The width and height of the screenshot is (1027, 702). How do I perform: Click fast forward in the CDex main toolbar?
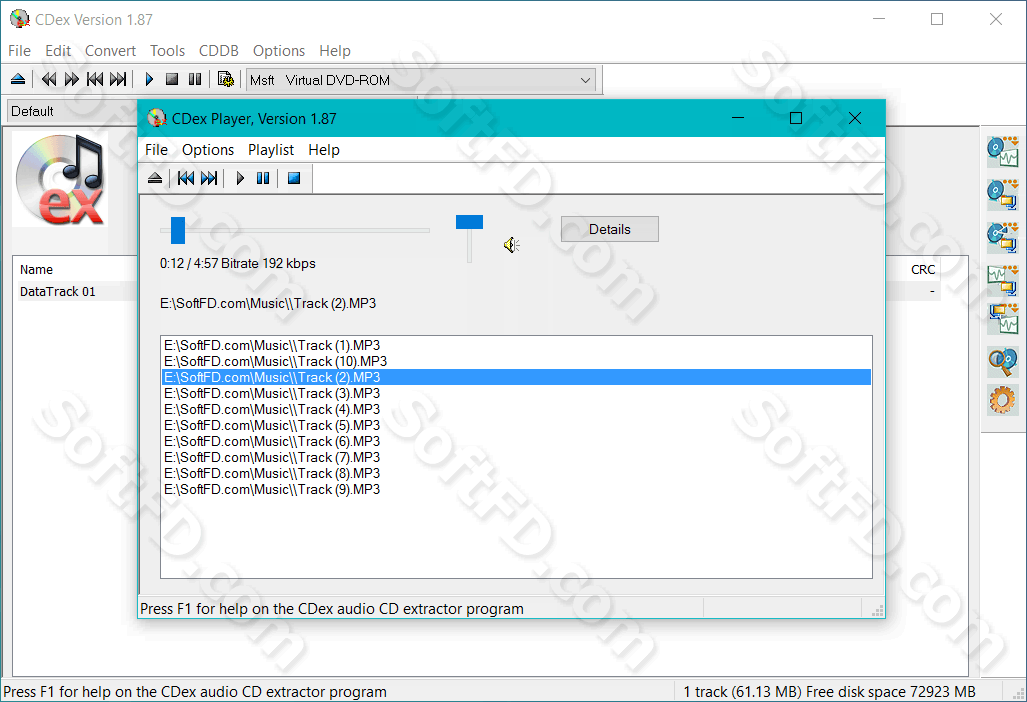click(71, 80)
